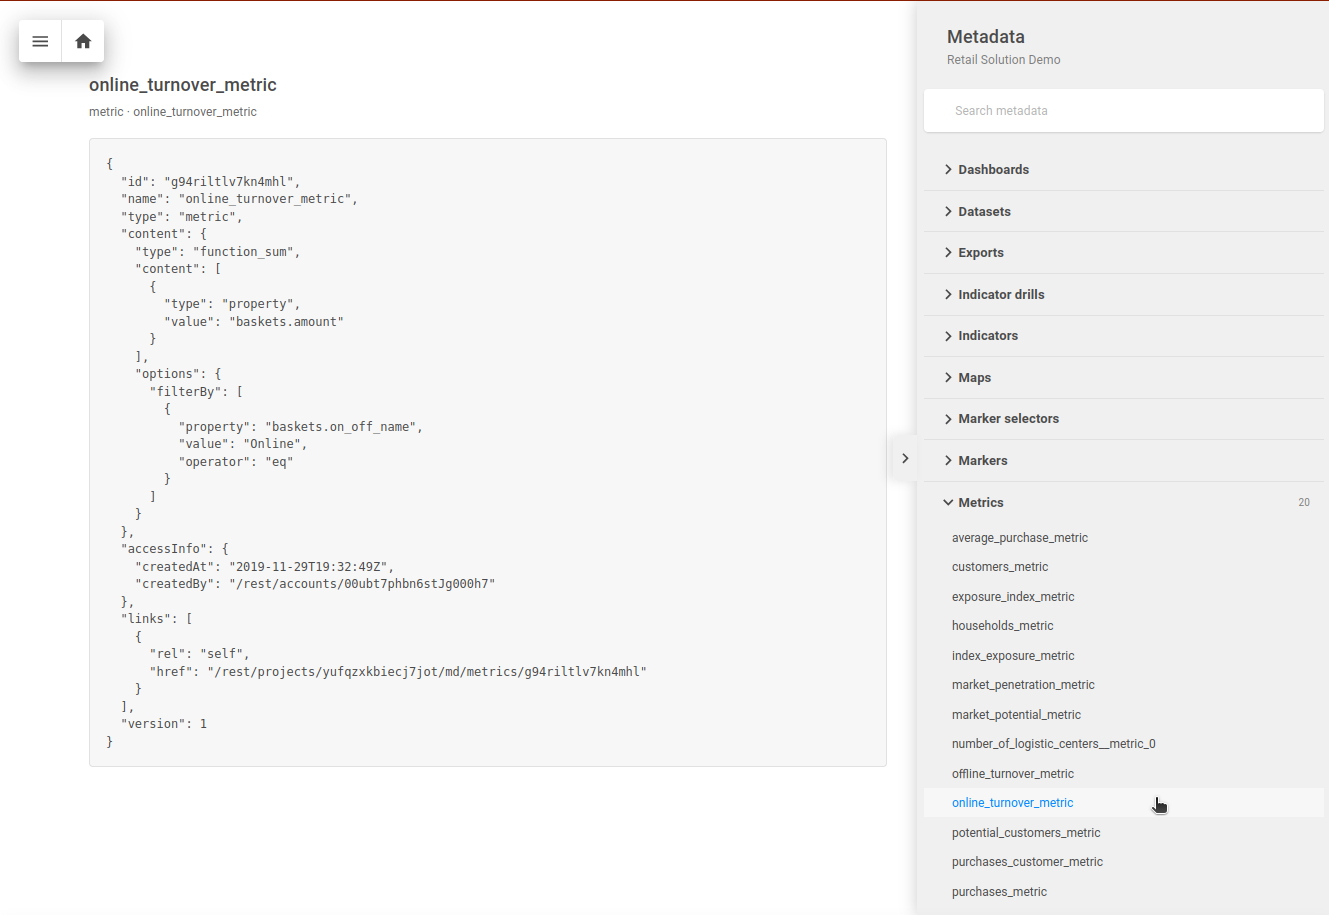1329x915 pixels.
Task: Click the "version": 1 line
Action: coord(164,724)
